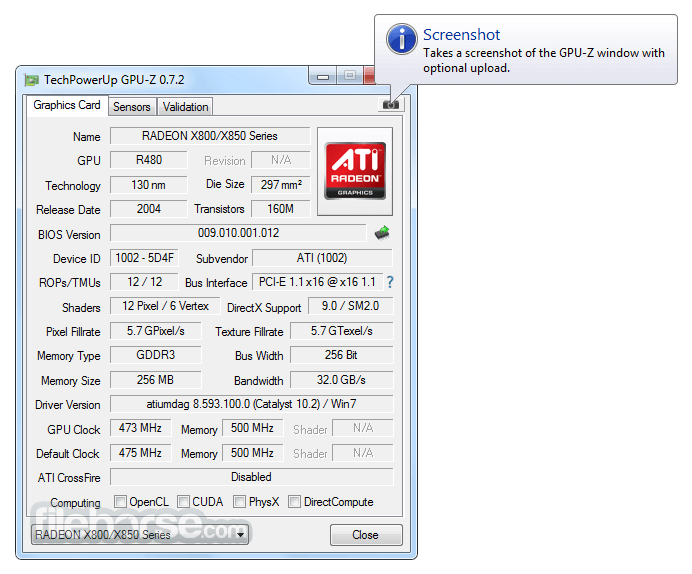Click the ATI CrossFire field showing Disabled
The height and width of the screenshot is (574, 692).
[252, 477]
